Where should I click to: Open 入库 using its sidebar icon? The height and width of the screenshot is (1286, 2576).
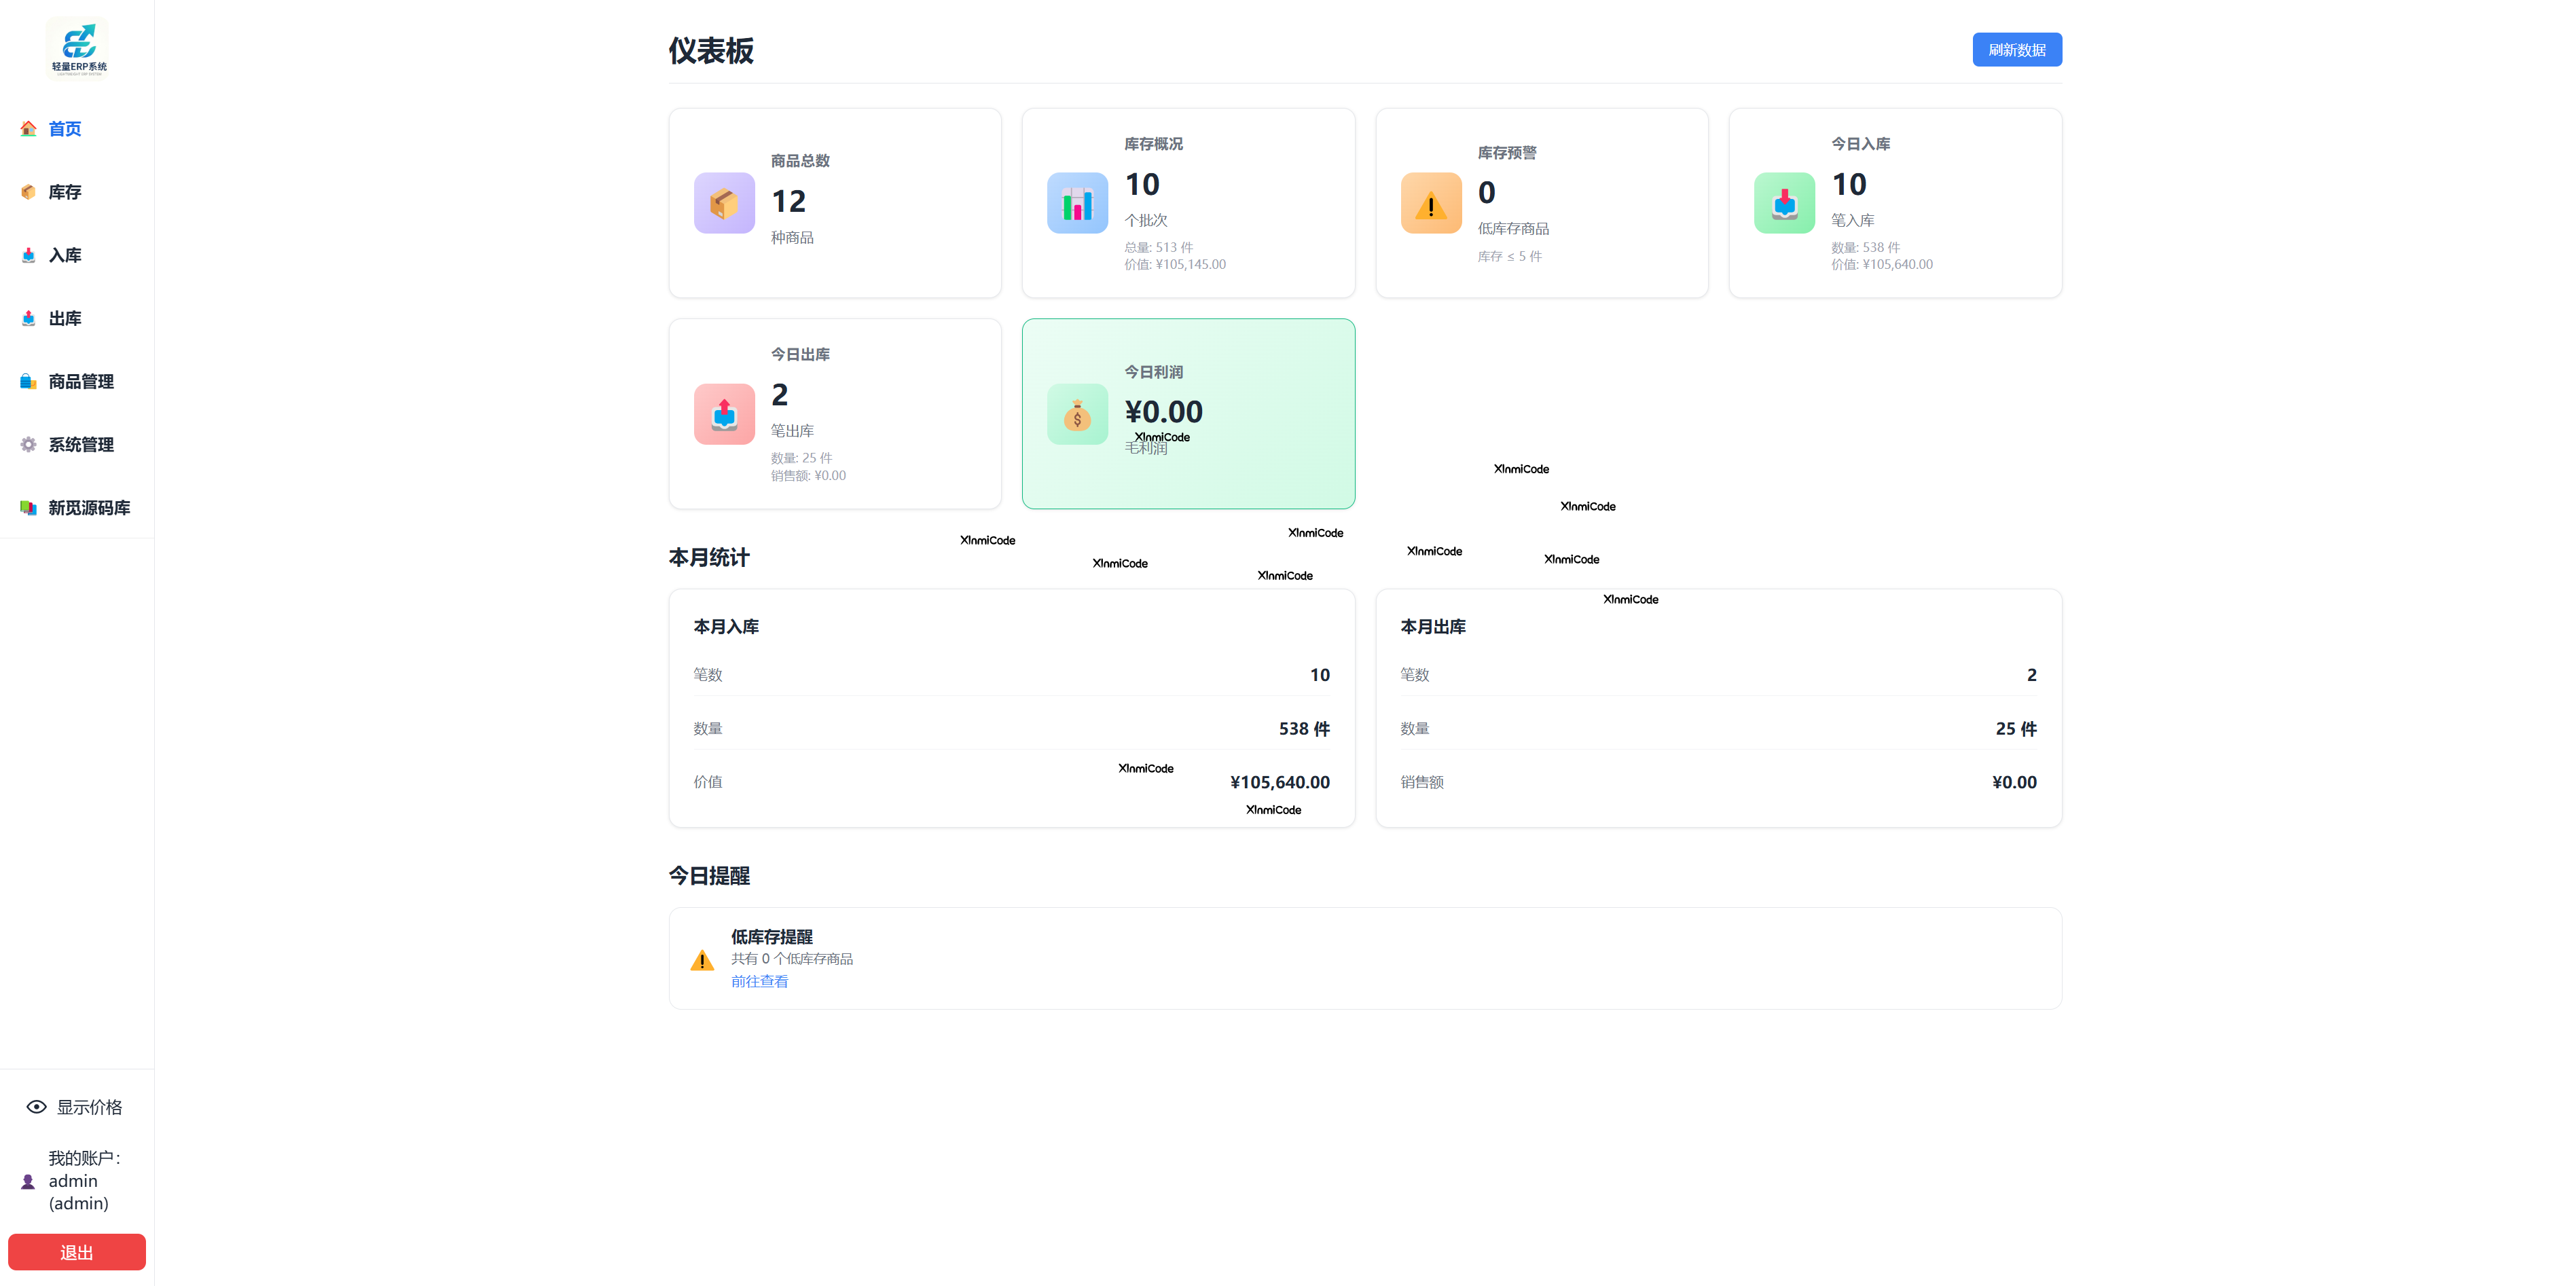(x=28, y=255)
